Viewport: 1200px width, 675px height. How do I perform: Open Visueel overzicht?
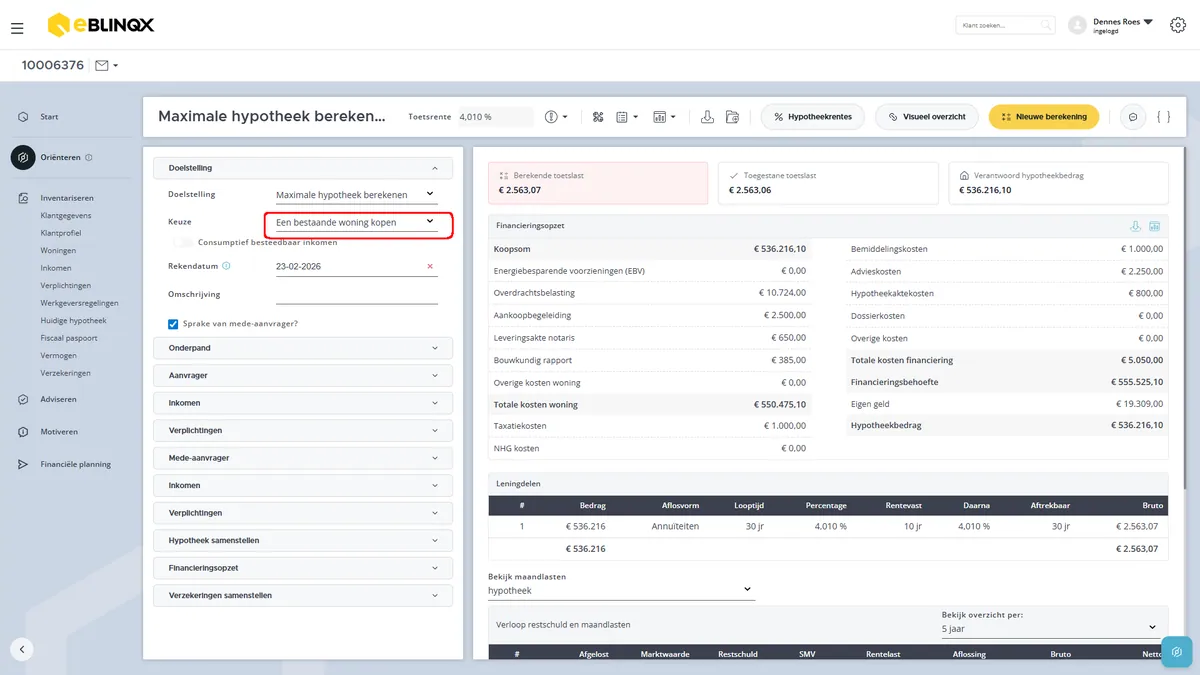[927, 117]
